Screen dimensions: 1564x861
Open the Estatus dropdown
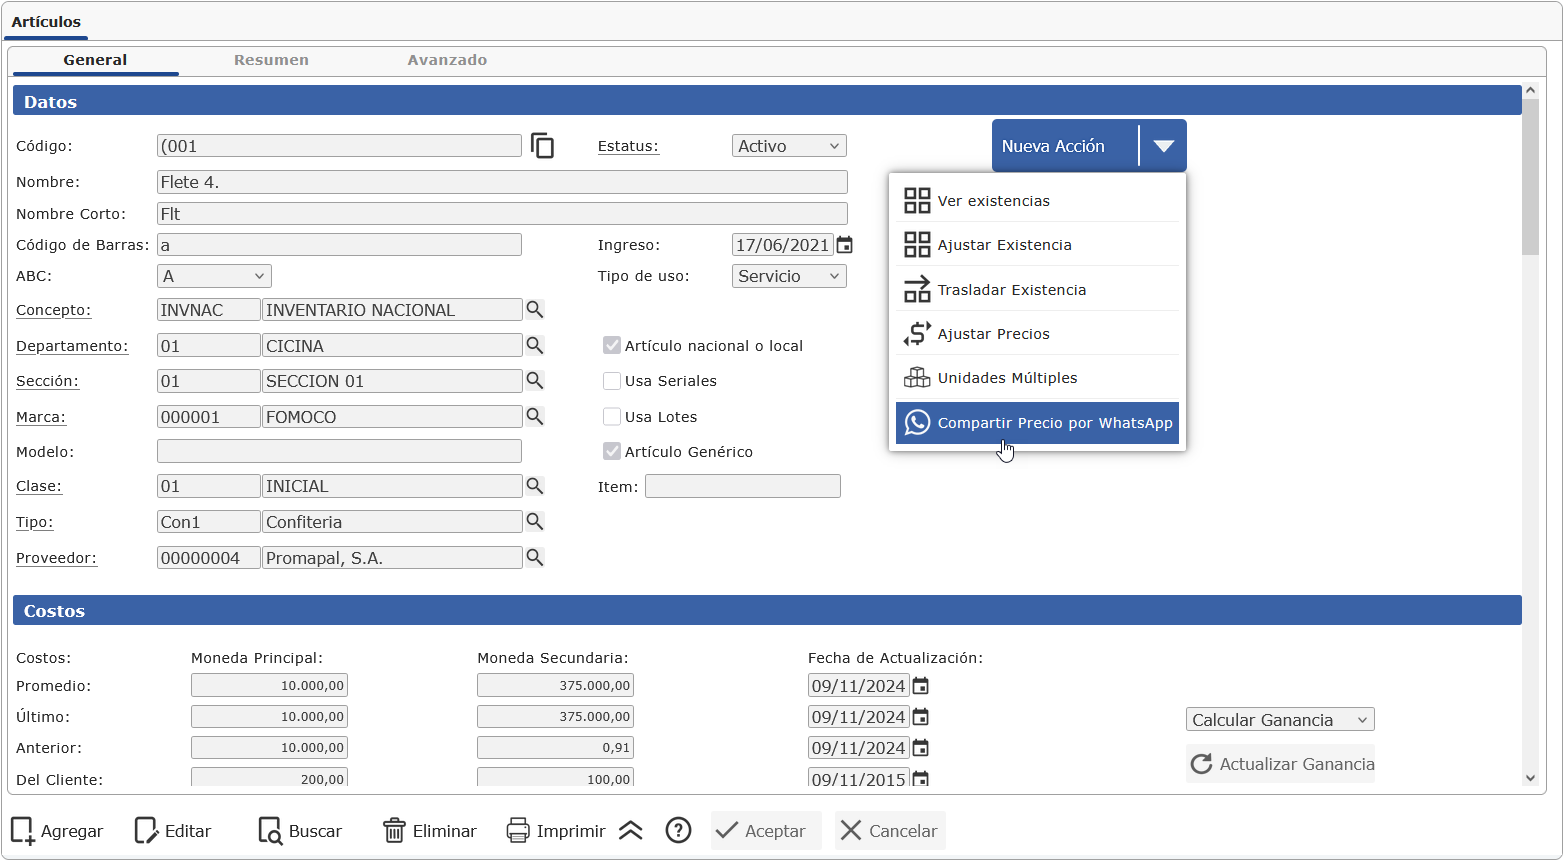[x=789, y=146]
